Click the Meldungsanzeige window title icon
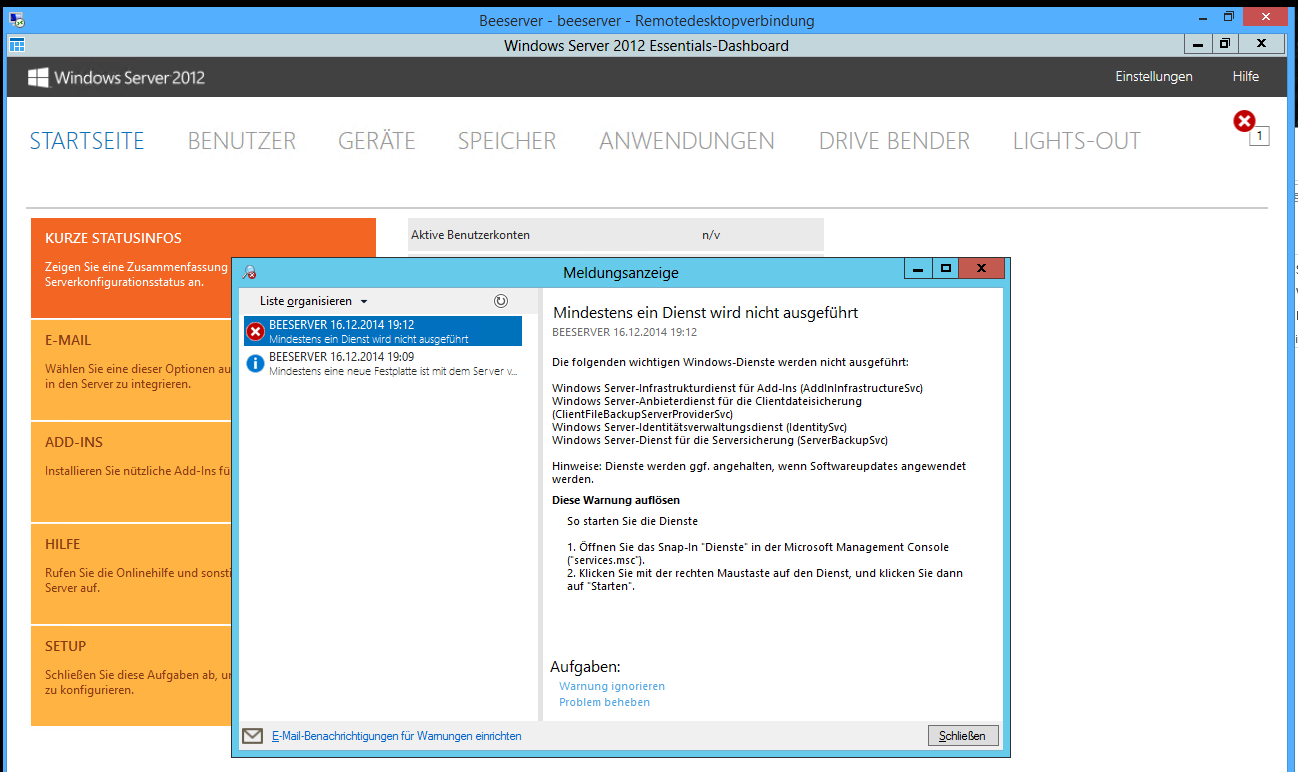The height and width of the screenshot is (772, 1298). pos(249,271)
